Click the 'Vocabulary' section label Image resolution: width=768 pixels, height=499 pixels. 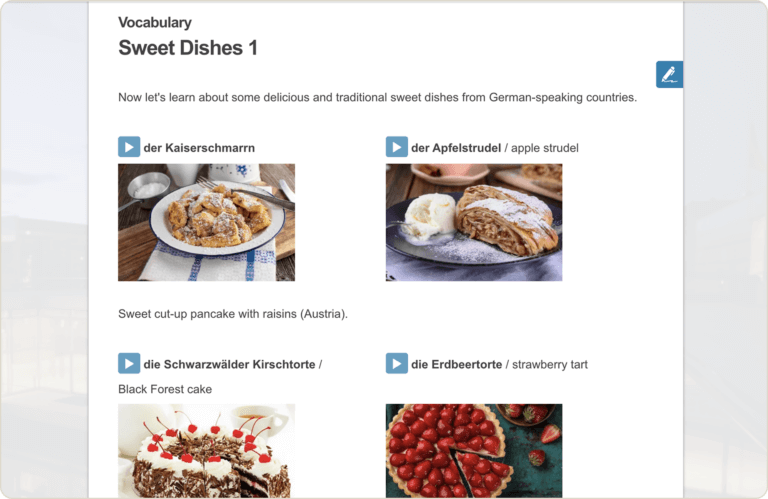155,22
